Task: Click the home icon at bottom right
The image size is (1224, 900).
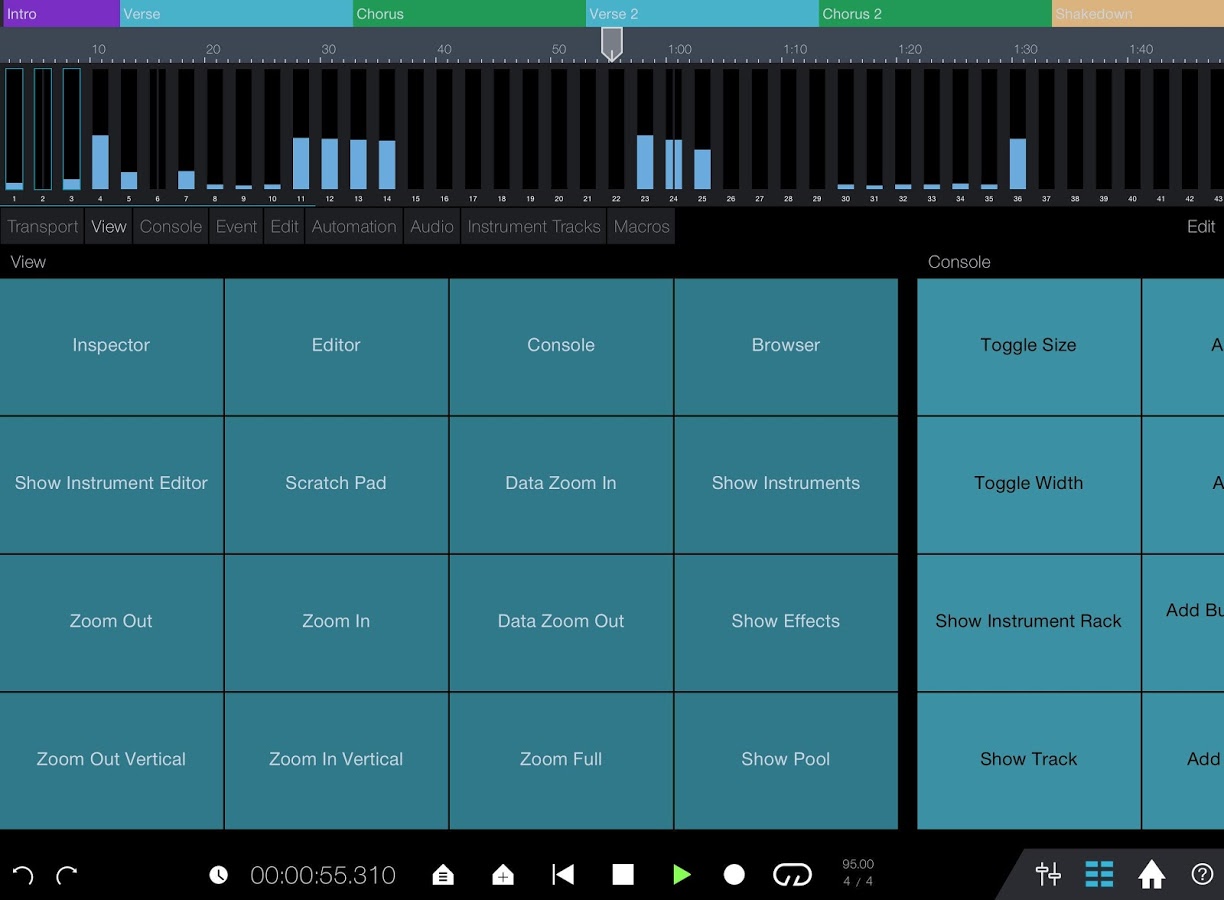Action: 1151,874
